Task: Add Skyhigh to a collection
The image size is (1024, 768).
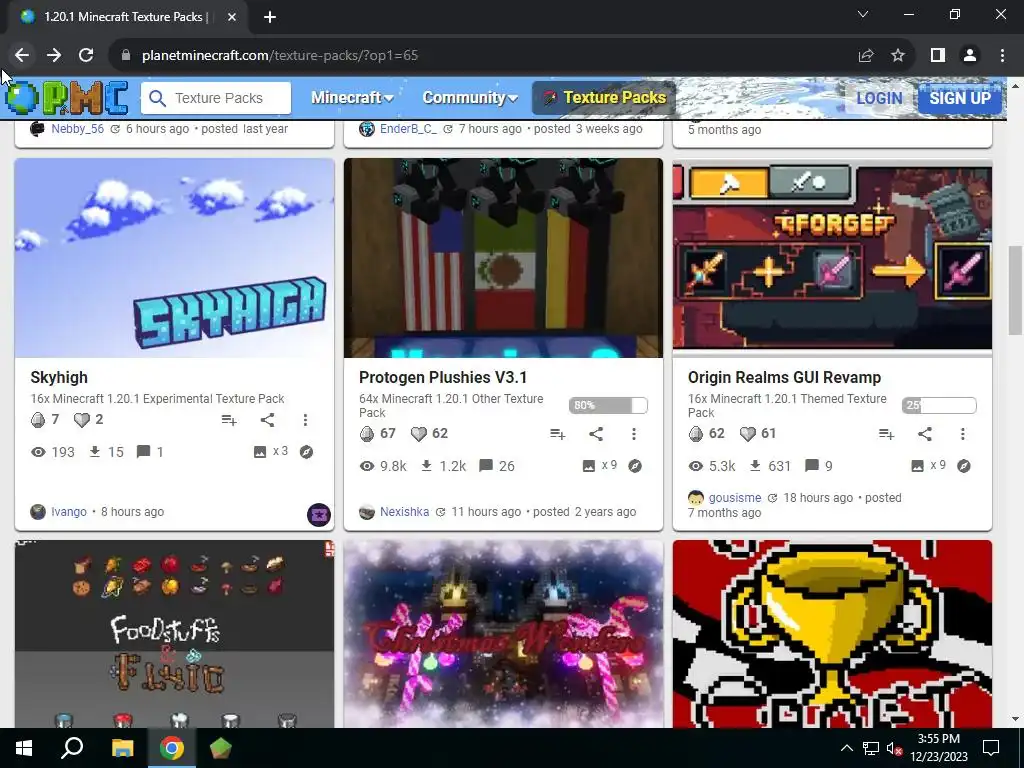Action: [229, 420]
